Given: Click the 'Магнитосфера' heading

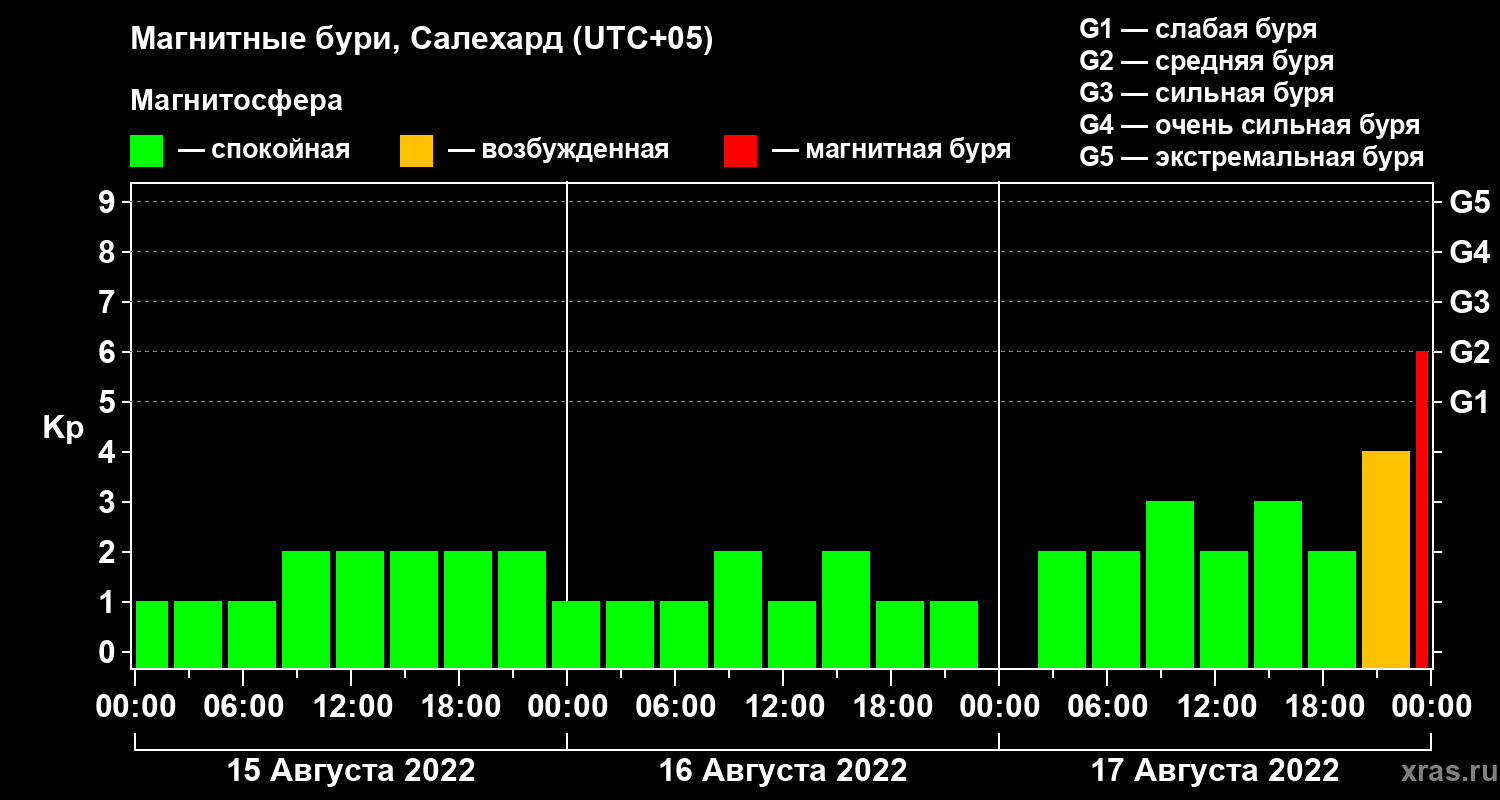Looking at the screenshot, I should 237,101.
